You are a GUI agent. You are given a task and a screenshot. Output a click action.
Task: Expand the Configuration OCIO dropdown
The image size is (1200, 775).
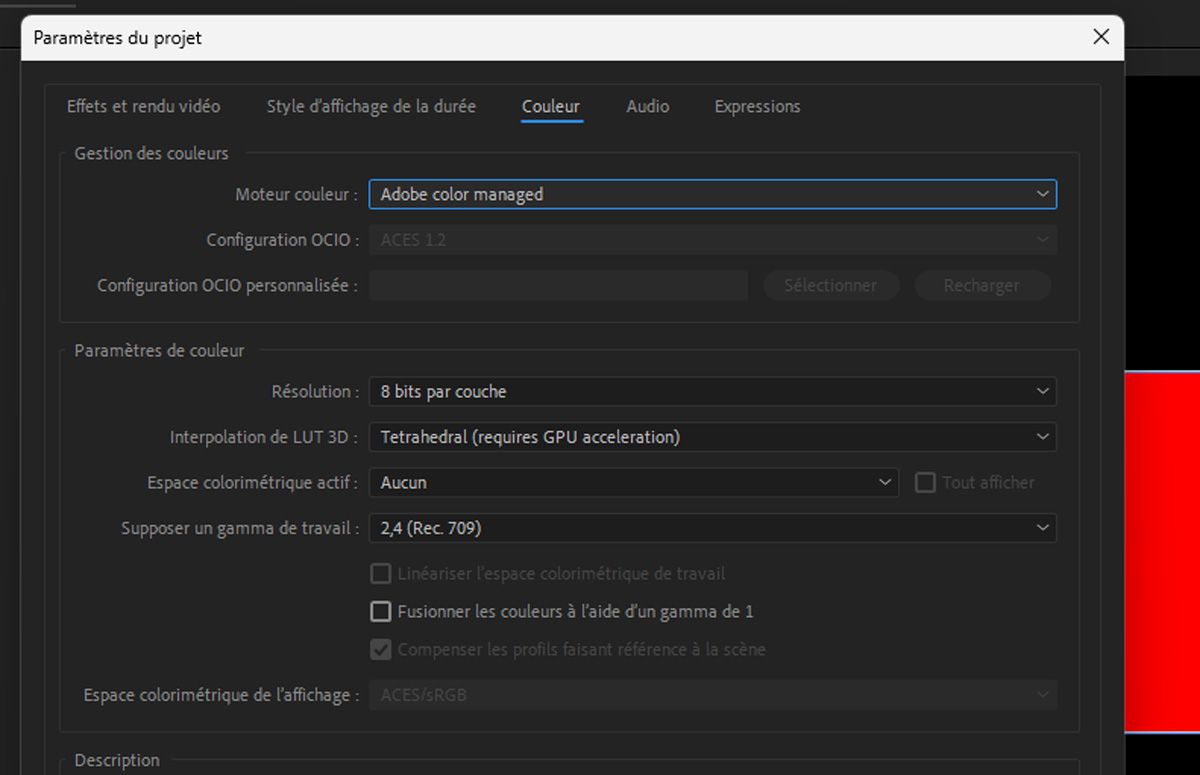tap(712, 240)
